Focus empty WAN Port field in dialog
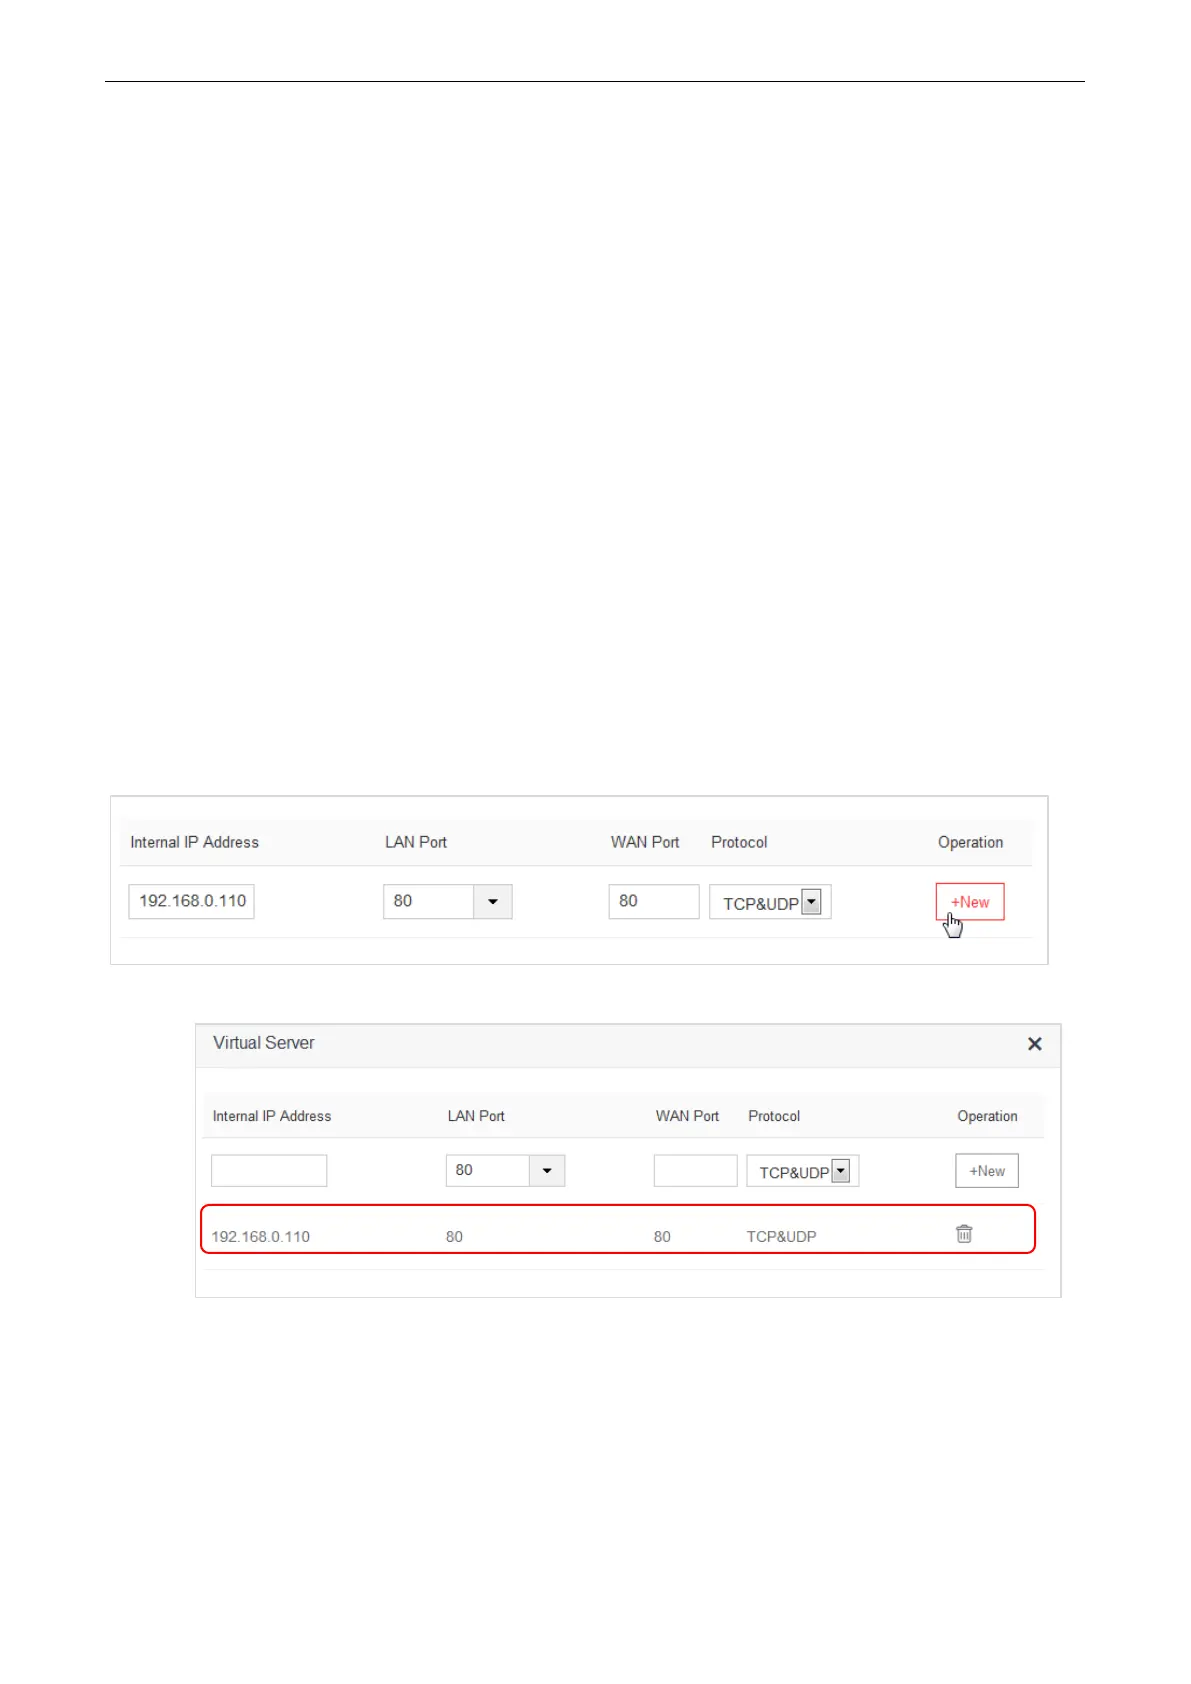 [695, 1171]
